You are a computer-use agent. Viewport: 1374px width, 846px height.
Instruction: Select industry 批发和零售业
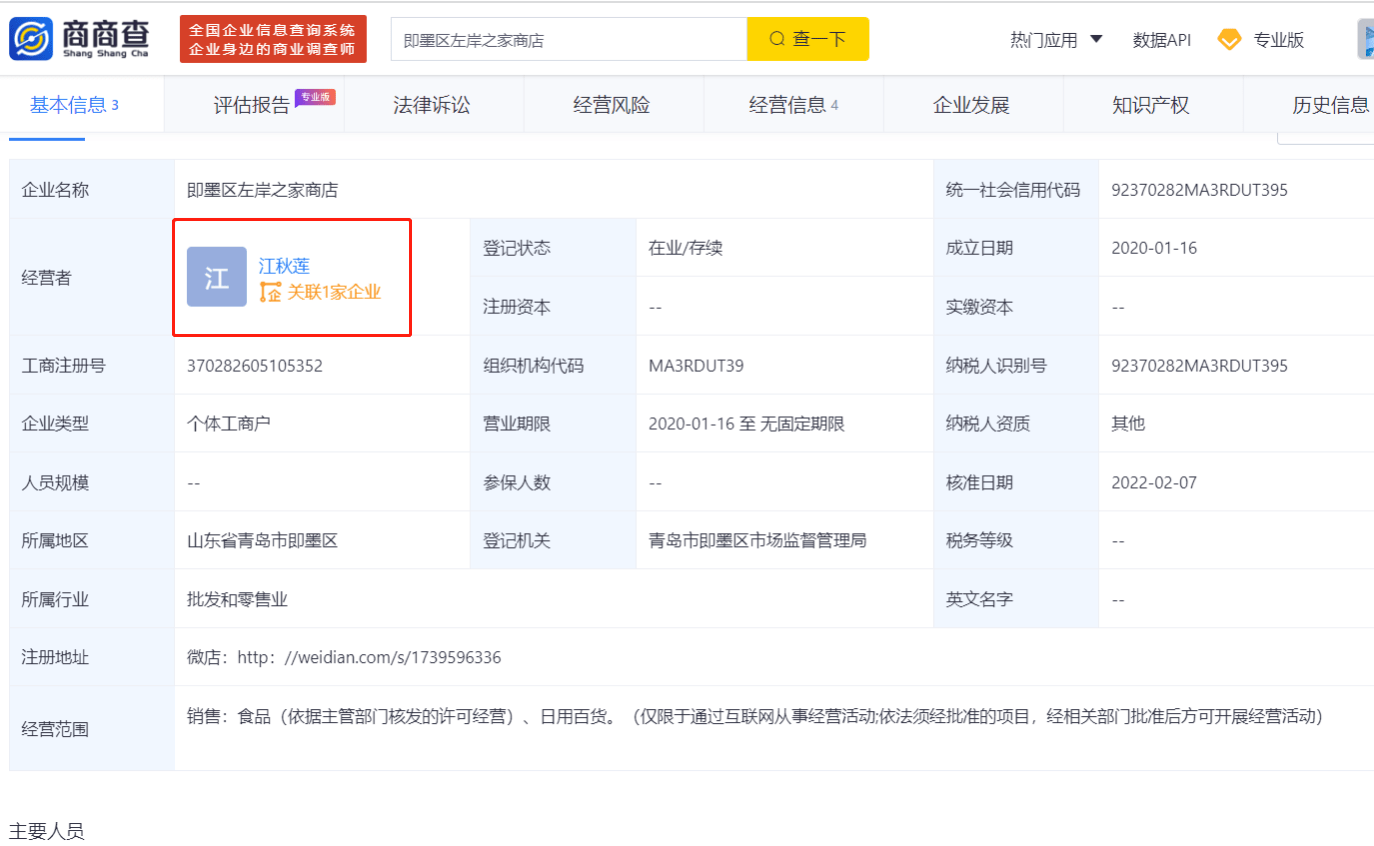pos(237,599)
